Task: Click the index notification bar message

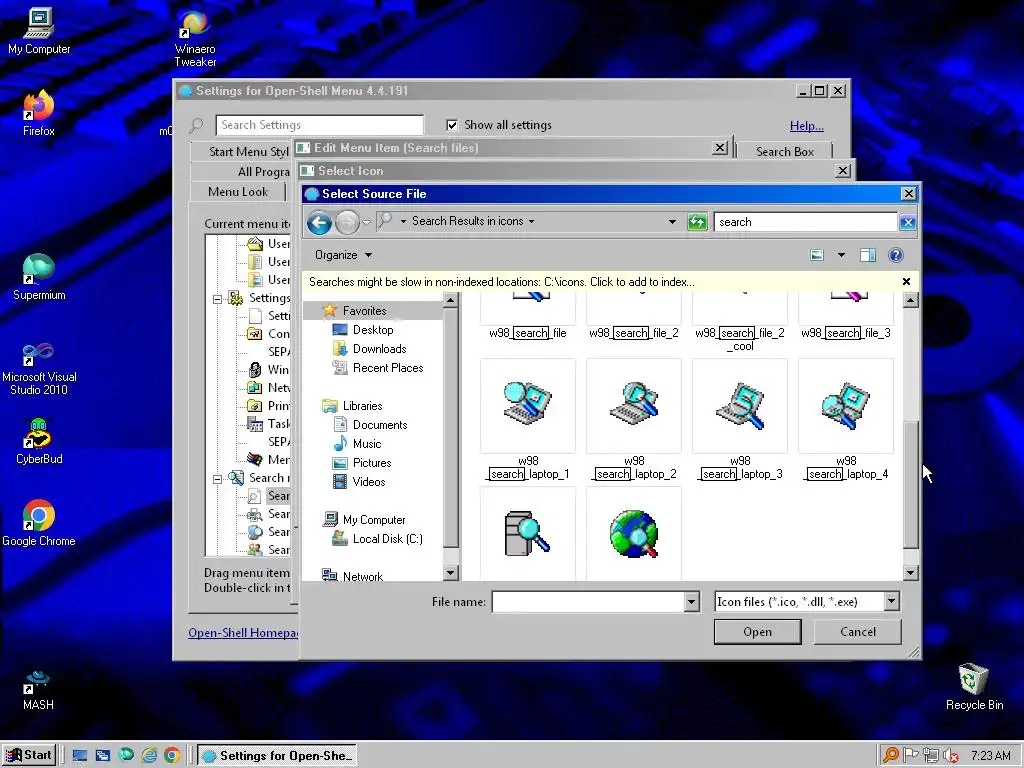Action: tap(502, 282)
